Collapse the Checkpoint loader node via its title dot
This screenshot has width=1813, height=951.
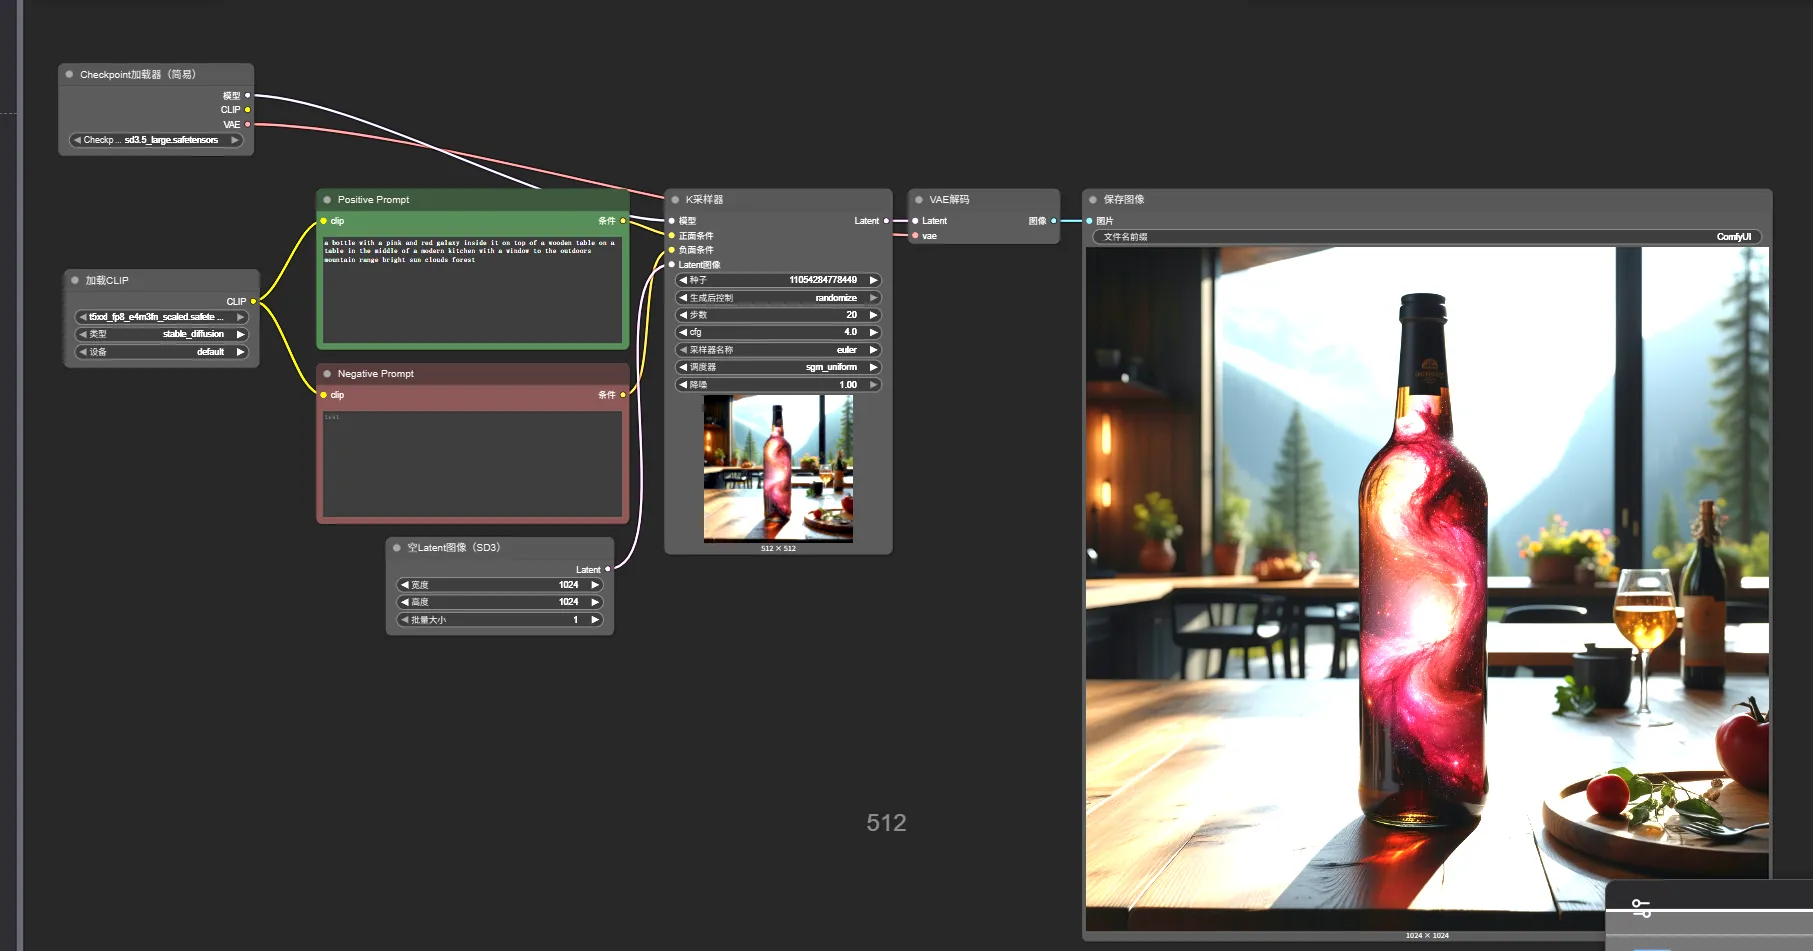click(69, 75)
